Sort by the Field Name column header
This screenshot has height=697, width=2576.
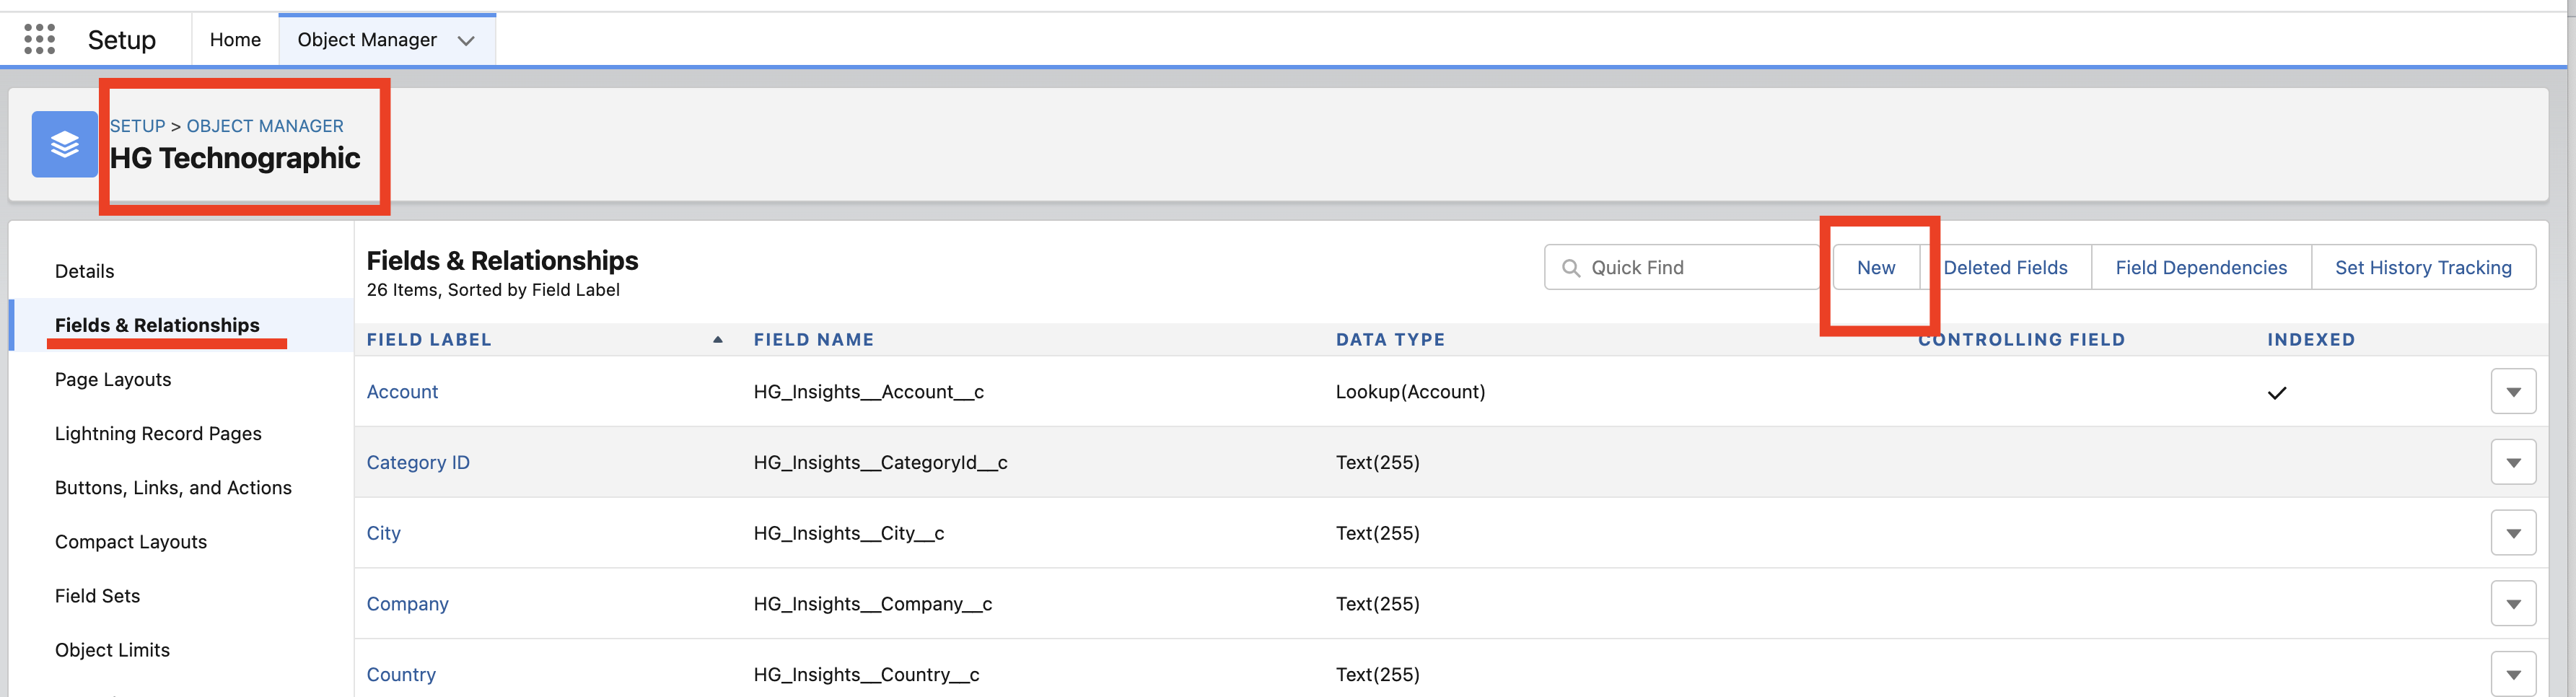pos(814,340)
